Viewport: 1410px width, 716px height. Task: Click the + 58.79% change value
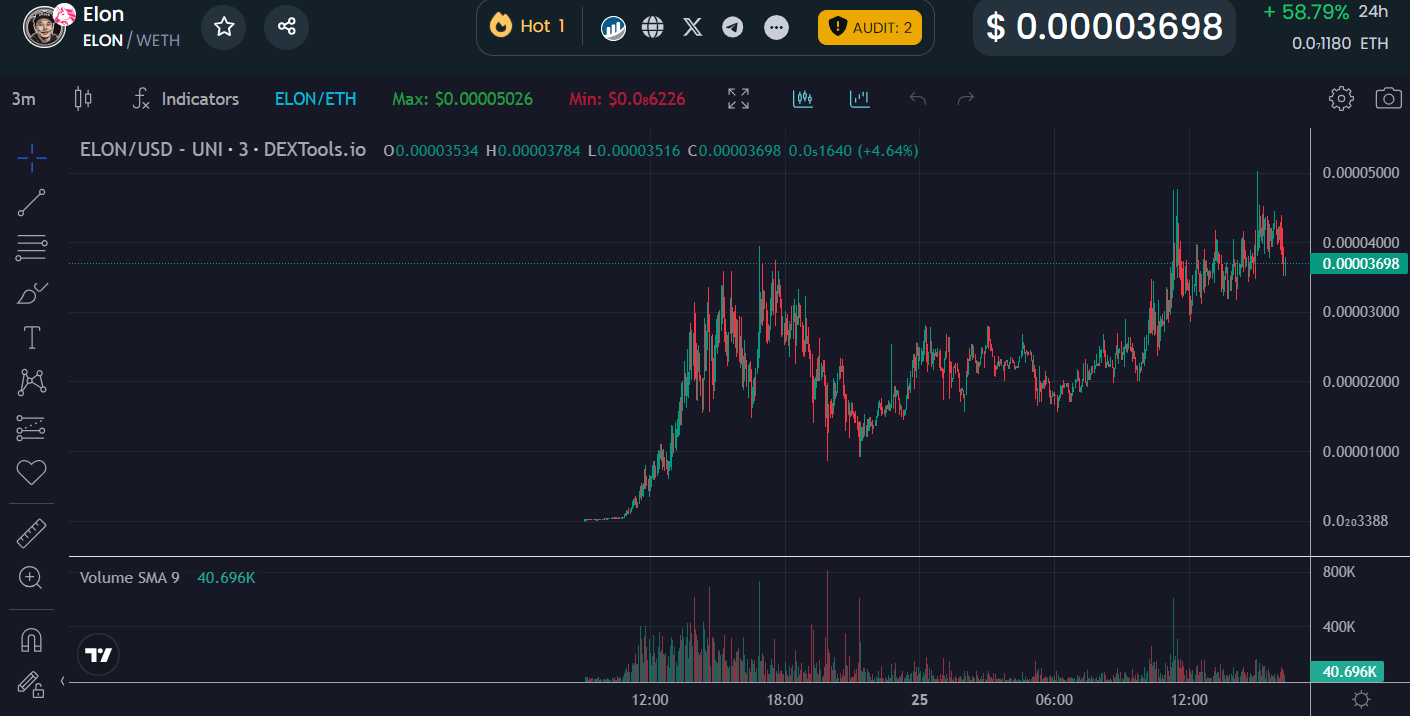[1306, 12]
